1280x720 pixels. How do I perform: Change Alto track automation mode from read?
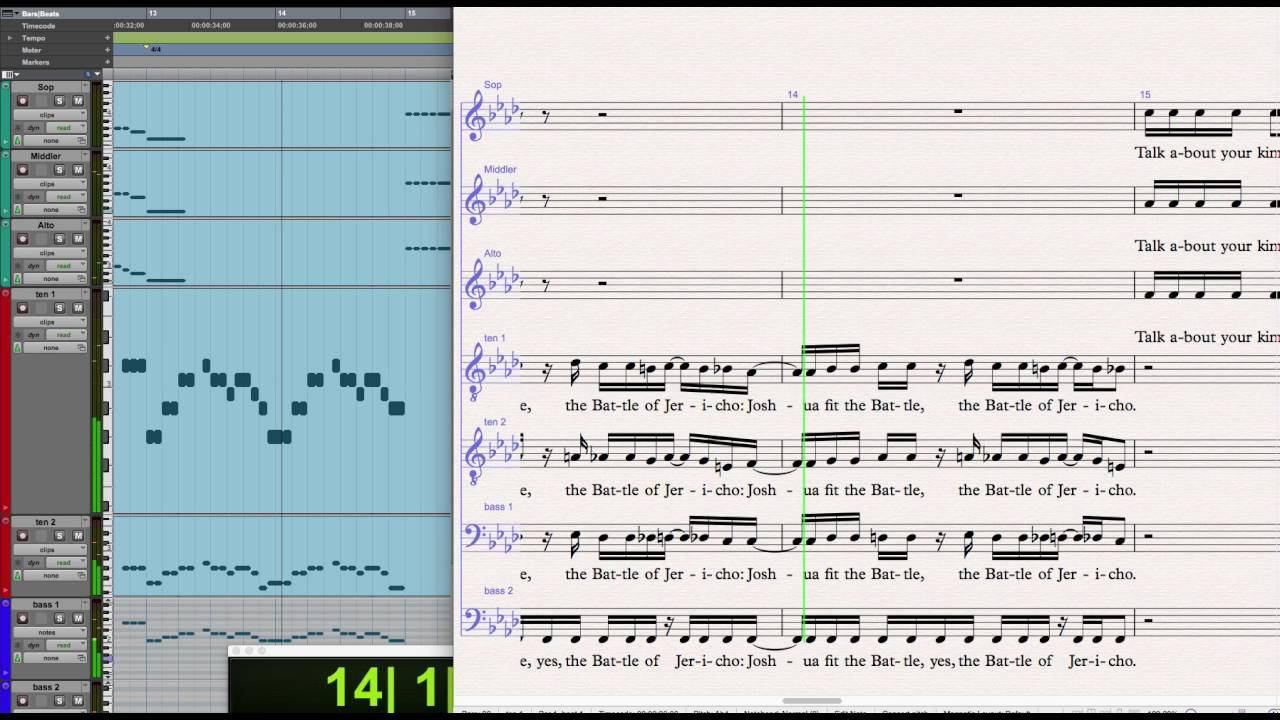(x=68, y=266)
